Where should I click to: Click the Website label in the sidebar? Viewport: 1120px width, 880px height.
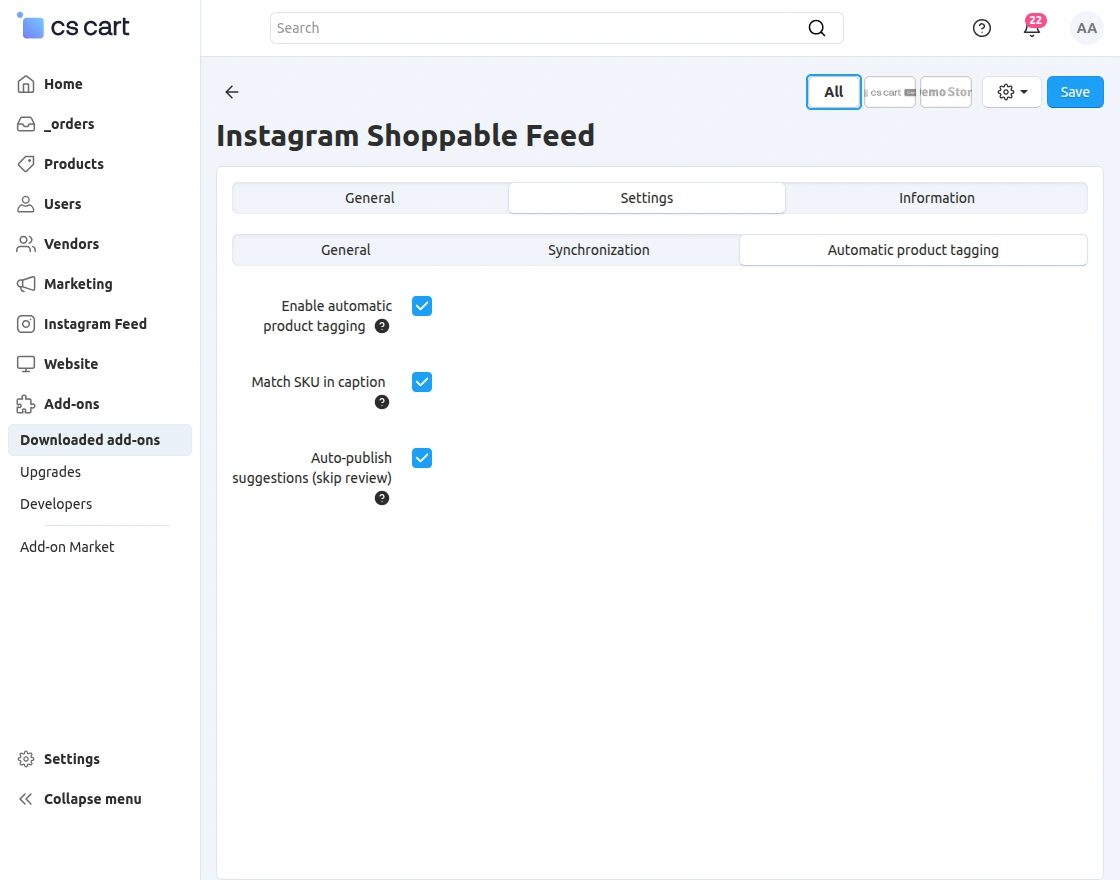coord(71,364)
